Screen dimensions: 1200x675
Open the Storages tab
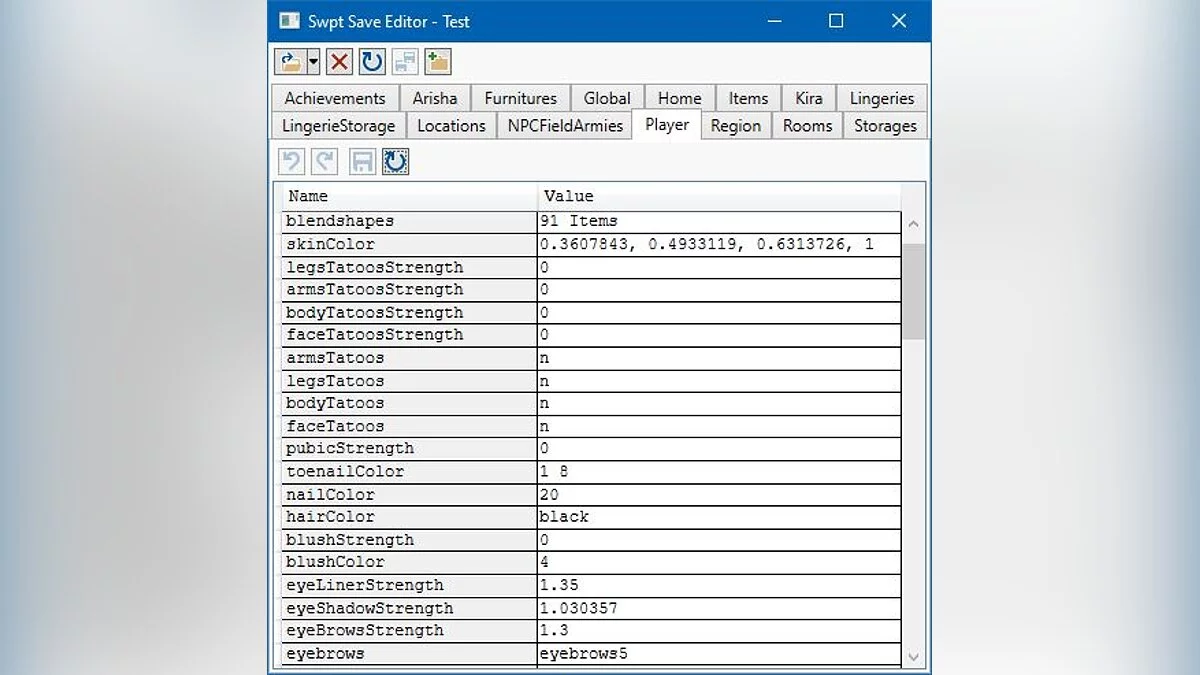pos(885,126)
